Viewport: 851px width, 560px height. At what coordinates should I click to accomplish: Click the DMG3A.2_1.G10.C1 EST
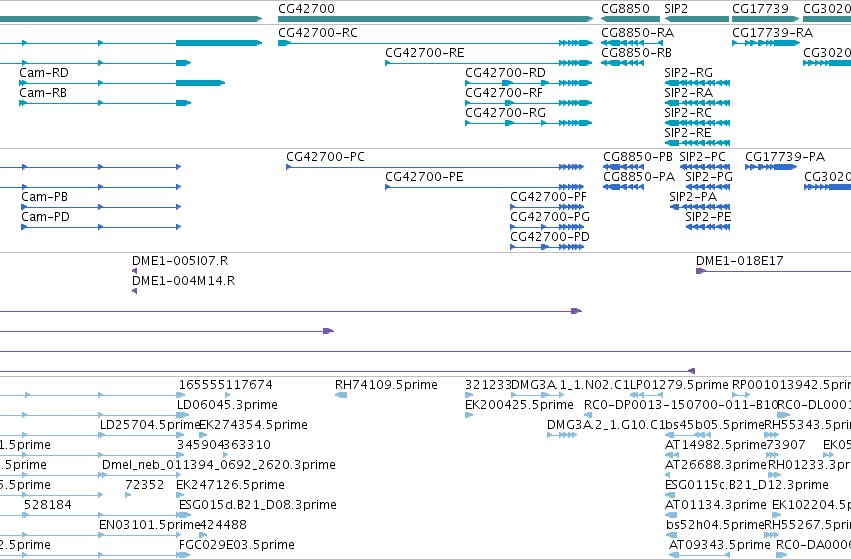point(562,435)
